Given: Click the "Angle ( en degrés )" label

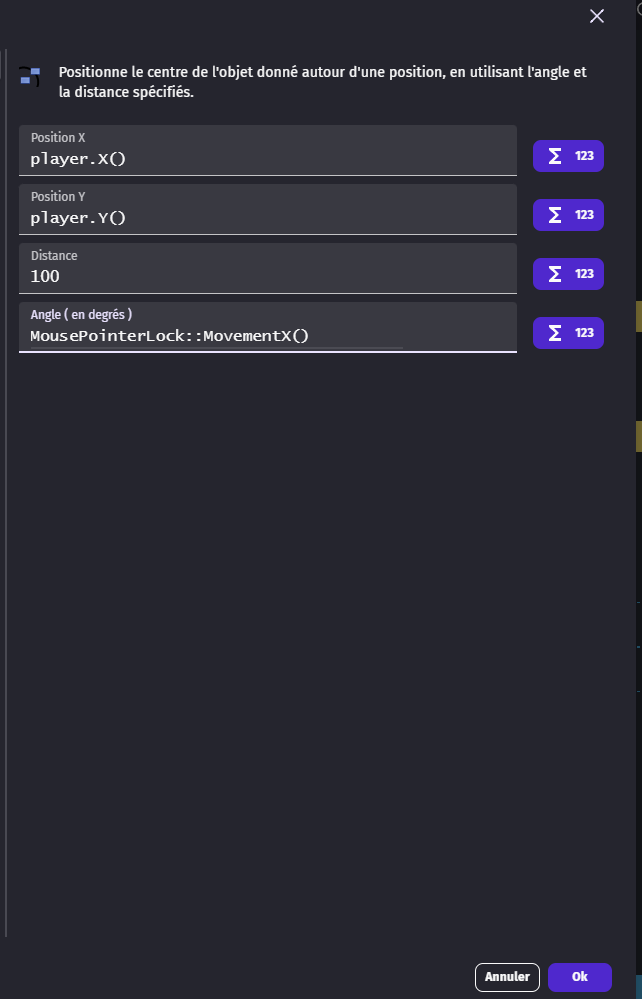Looking at the screenshot, I should point(82,314).
